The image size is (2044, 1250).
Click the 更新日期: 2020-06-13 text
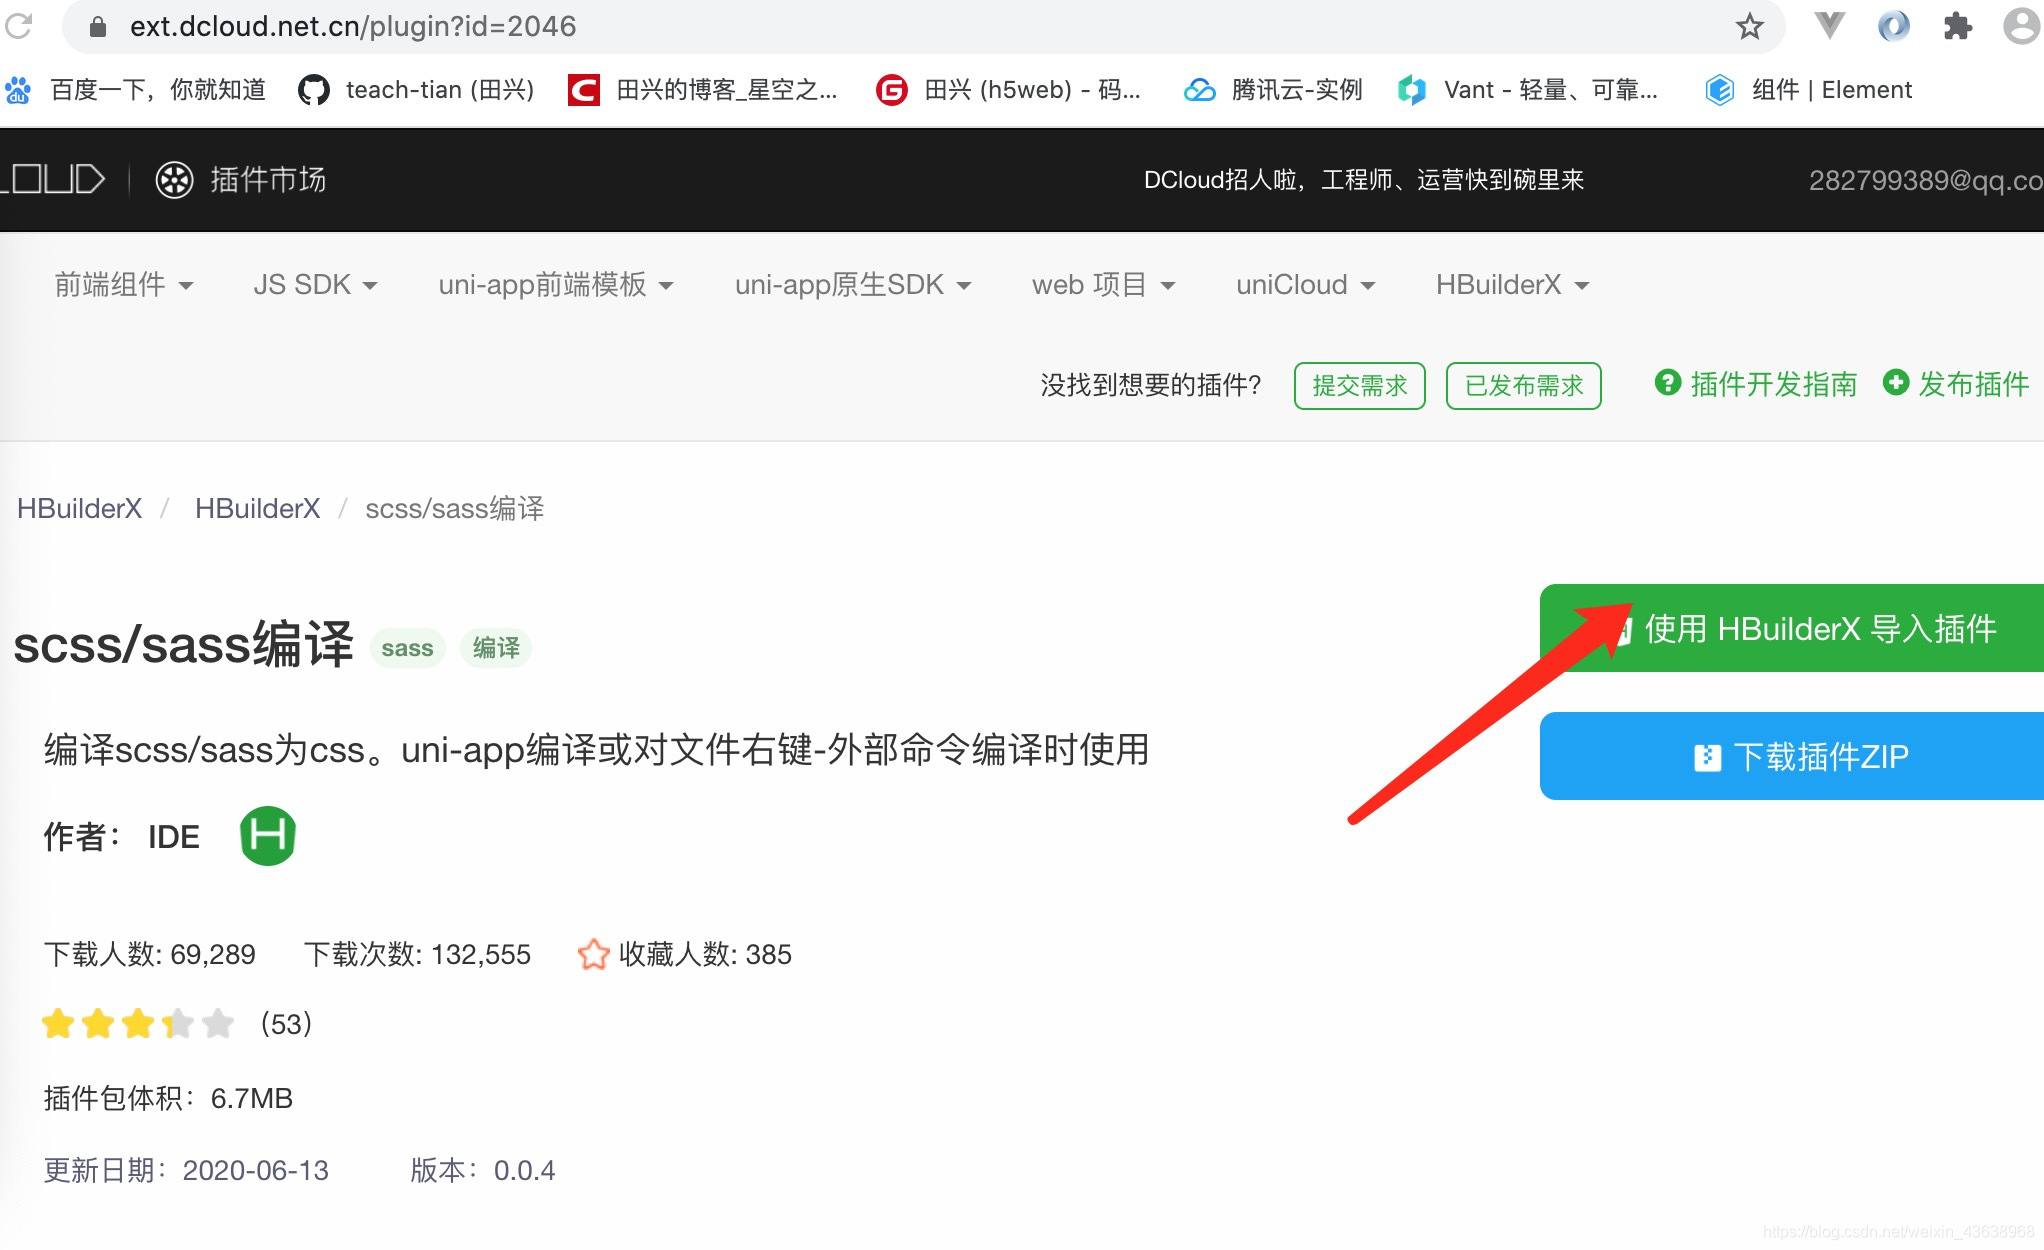[186, 1170]
